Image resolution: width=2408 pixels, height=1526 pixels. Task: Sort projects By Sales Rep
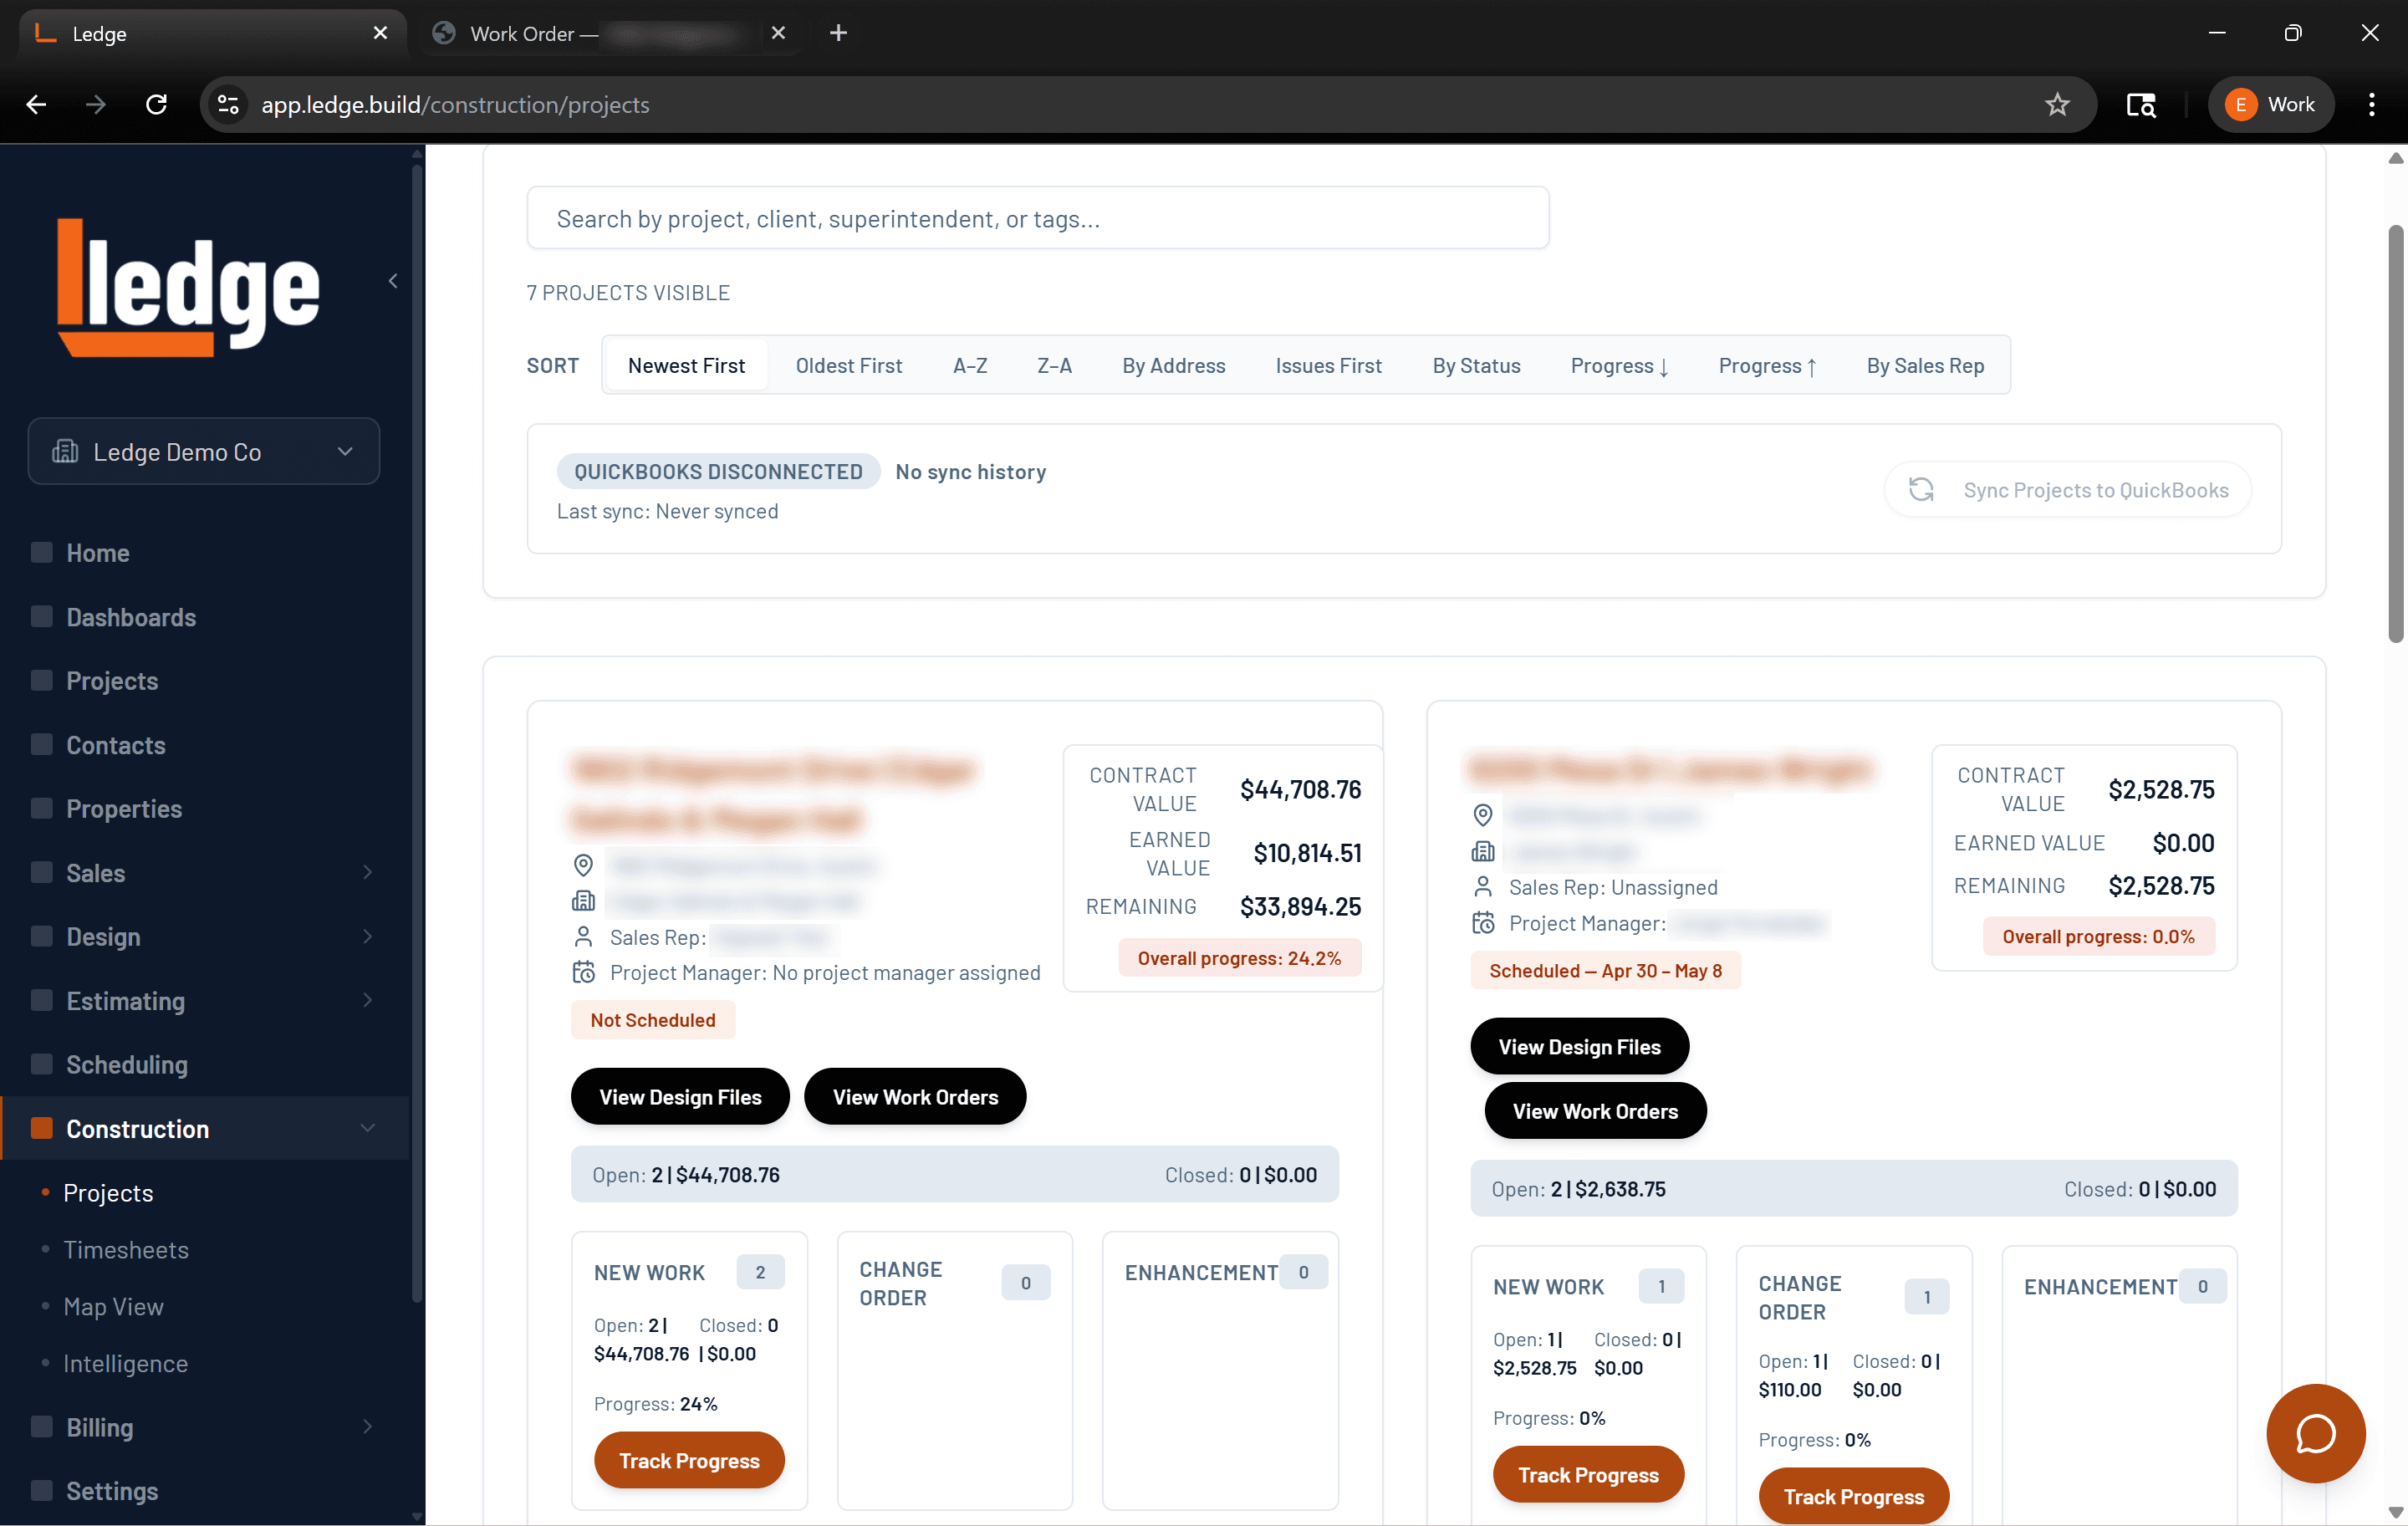pos(1925,365)
